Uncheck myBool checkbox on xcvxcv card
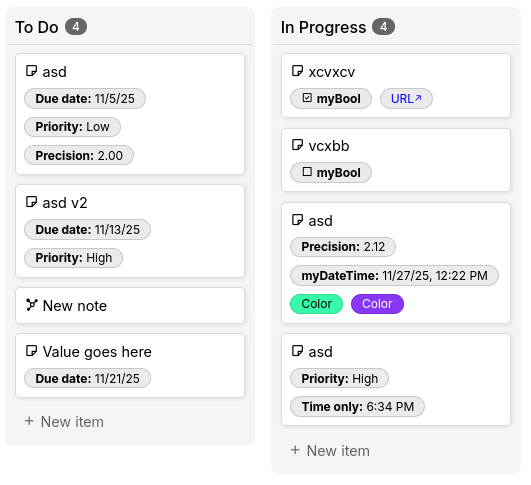This screenshot has width=531, height=485. (x=307, y=98)
